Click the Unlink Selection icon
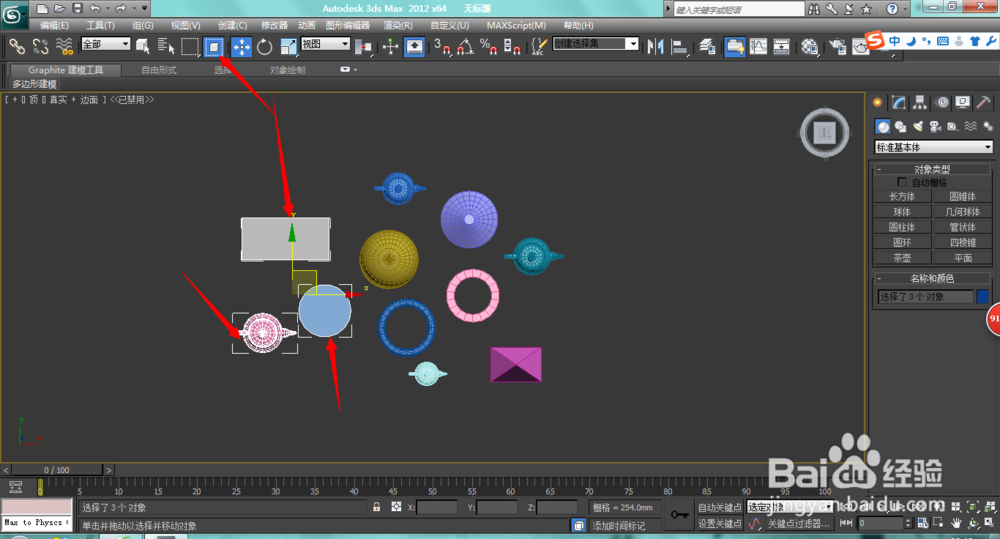Viewport: 1000px width, 539px height. coord(41,46)
